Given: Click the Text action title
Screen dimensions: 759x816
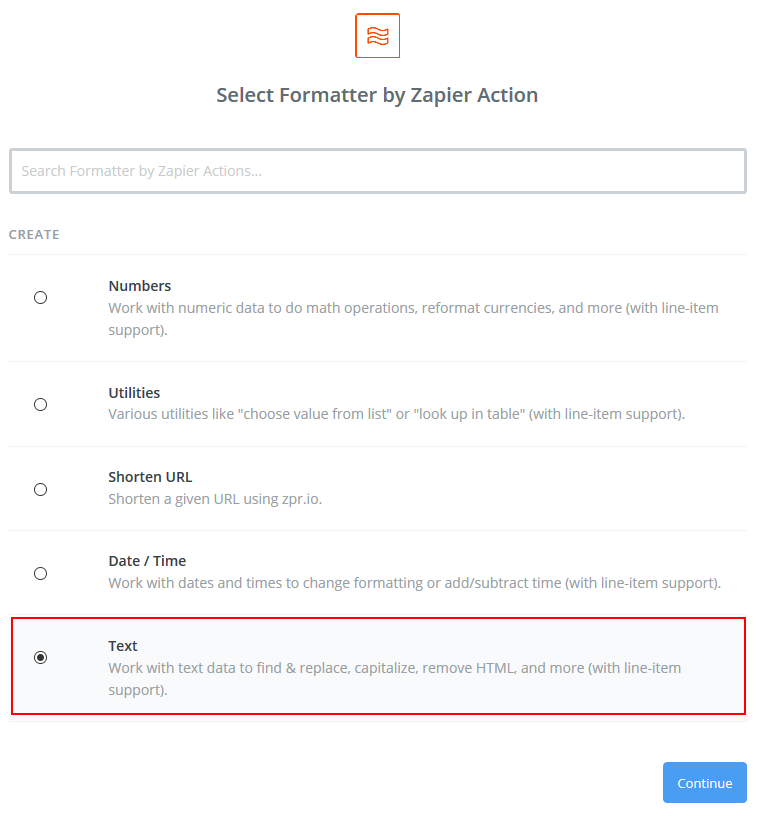Looking at the screenshot, I should [x=123, y=646].
